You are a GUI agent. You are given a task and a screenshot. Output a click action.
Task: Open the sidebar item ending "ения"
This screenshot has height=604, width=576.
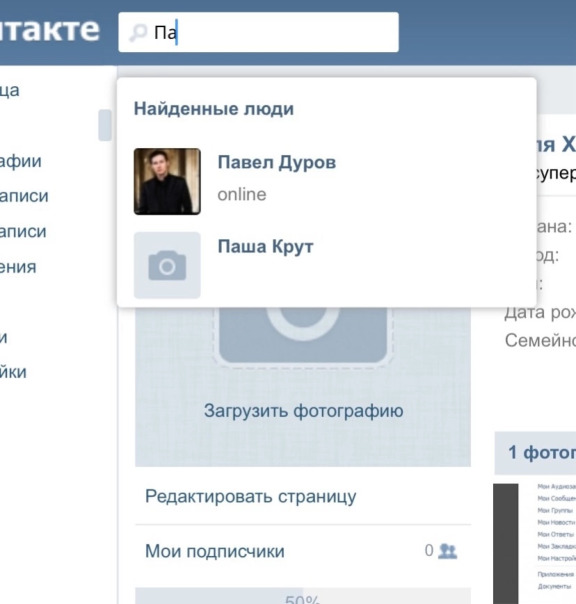[x=18, y=267]
